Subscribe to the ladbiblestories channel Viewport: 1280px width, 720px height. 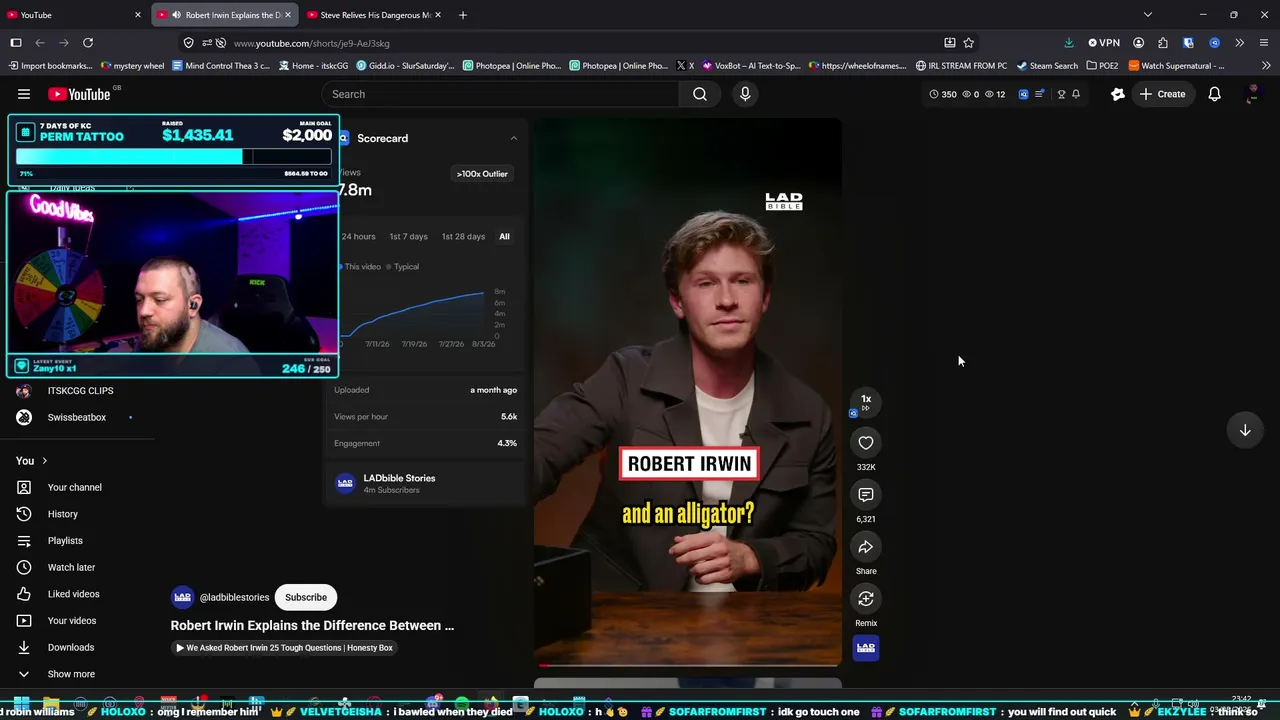click(x=306, y=598)
